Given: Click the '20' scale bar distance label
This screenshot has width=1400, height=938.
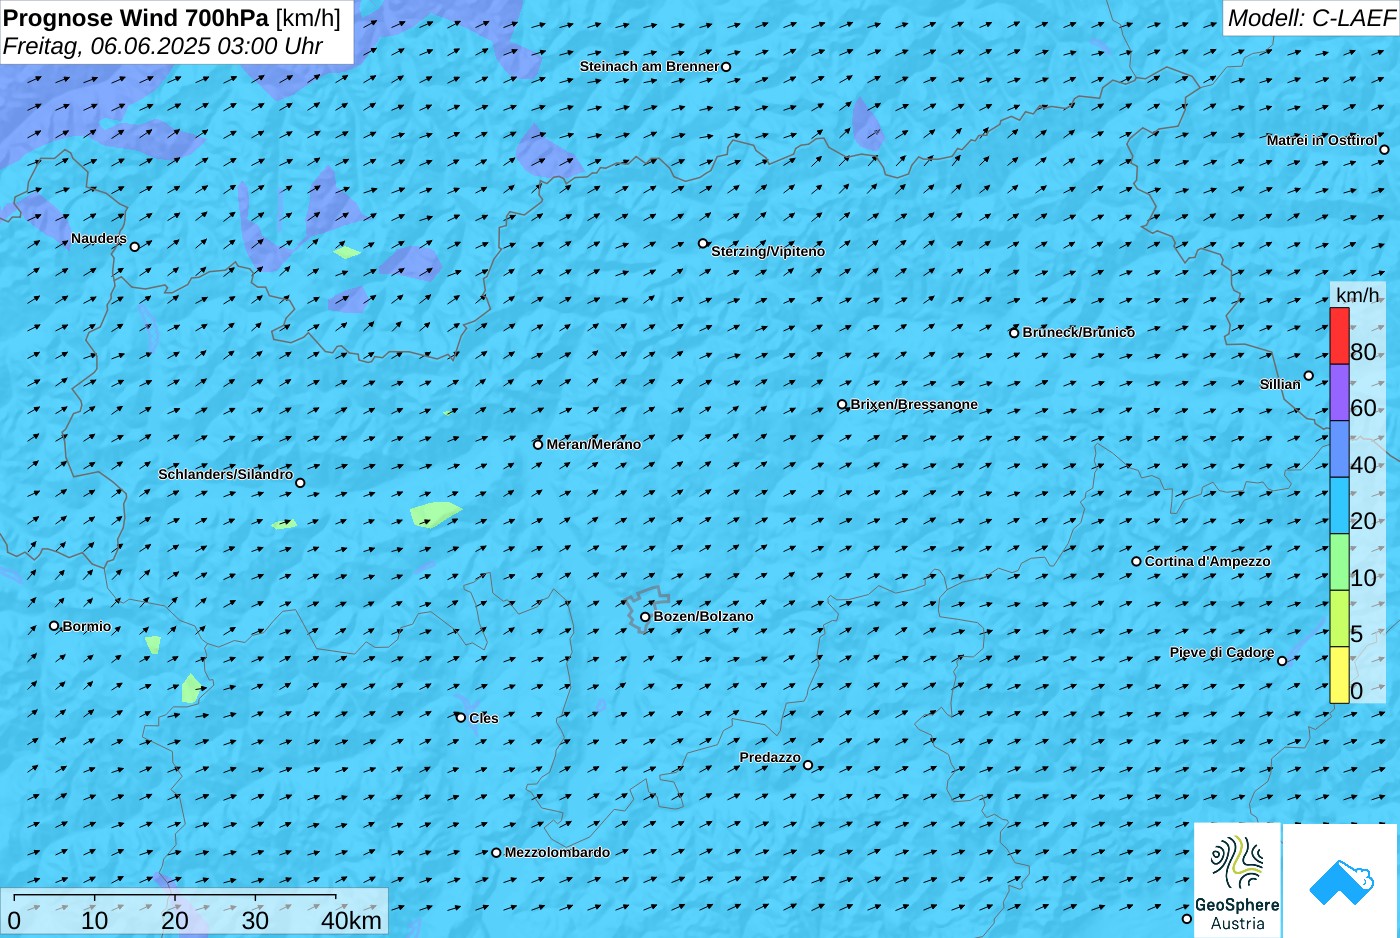Looking at the screenshot, I should (175, 920).
